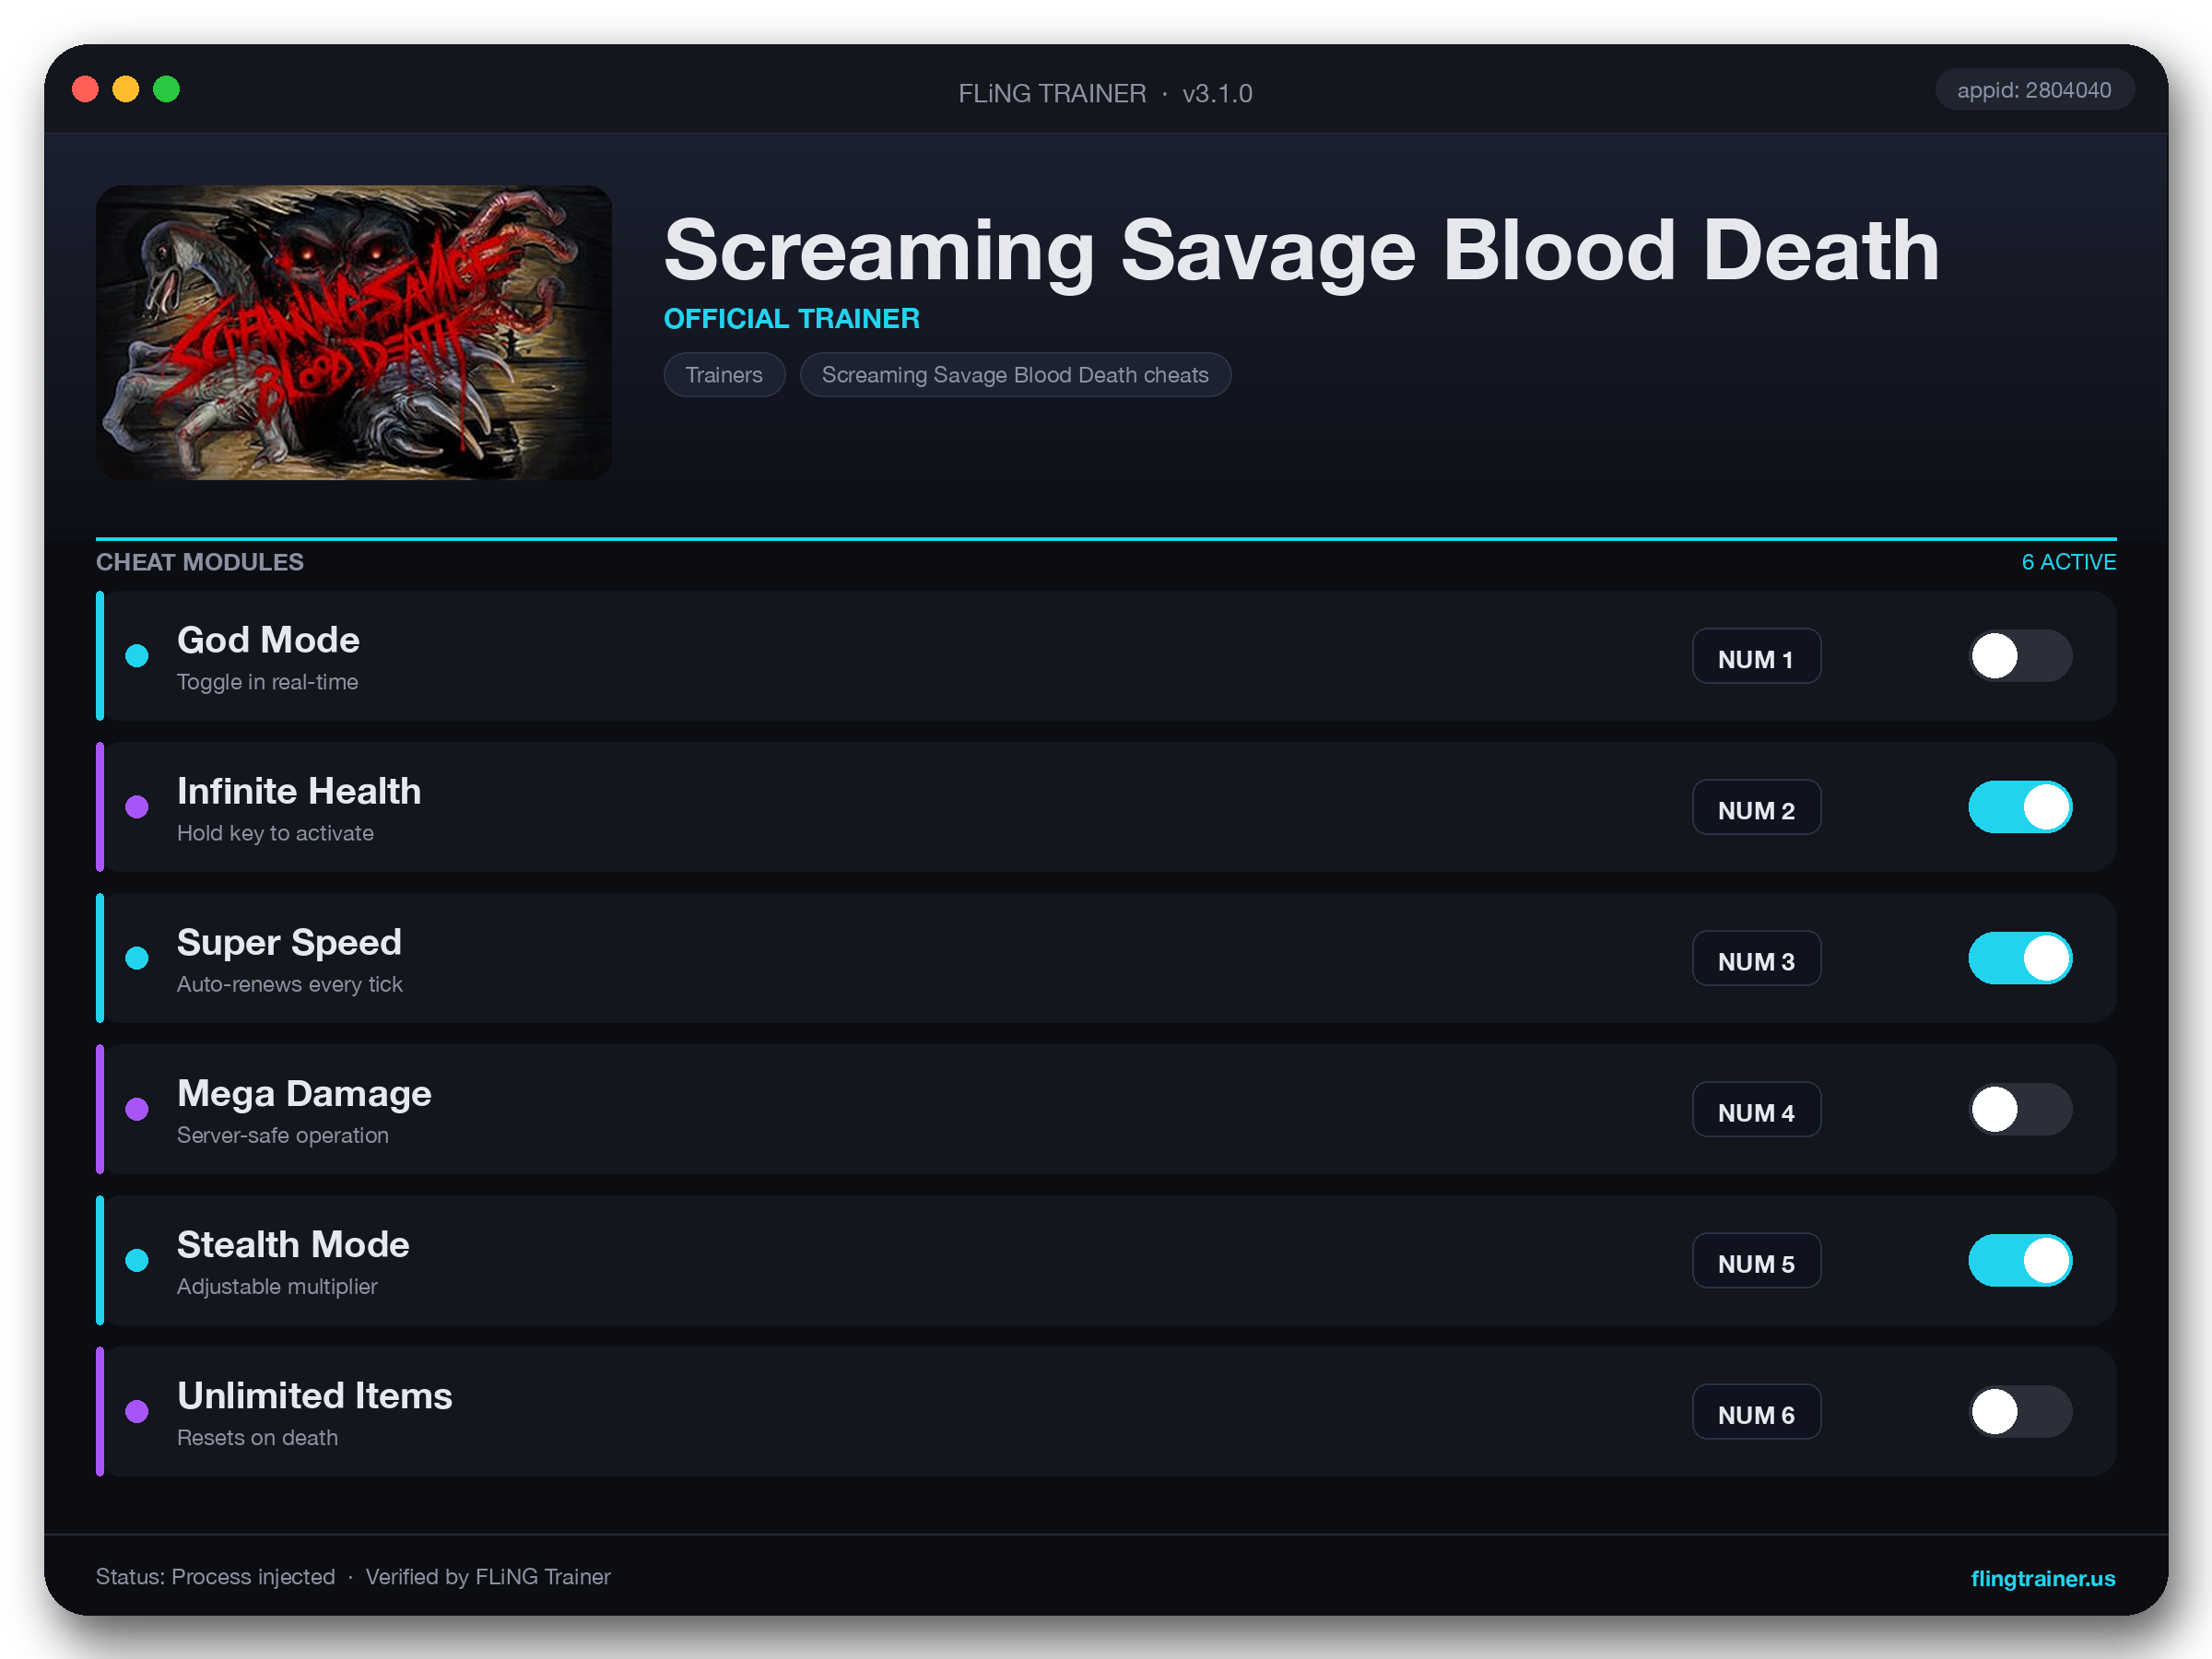
Task: Click the 'Adjustable multiplier' description
Action: click(277, 1286)
